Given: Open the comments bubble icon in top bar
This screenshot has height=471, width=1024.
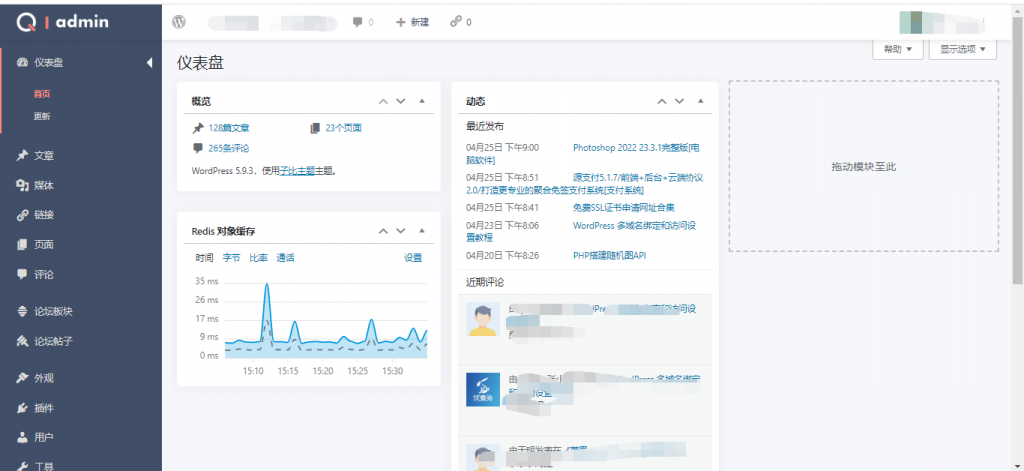Looking at the screenshot, I should [357, 22].
